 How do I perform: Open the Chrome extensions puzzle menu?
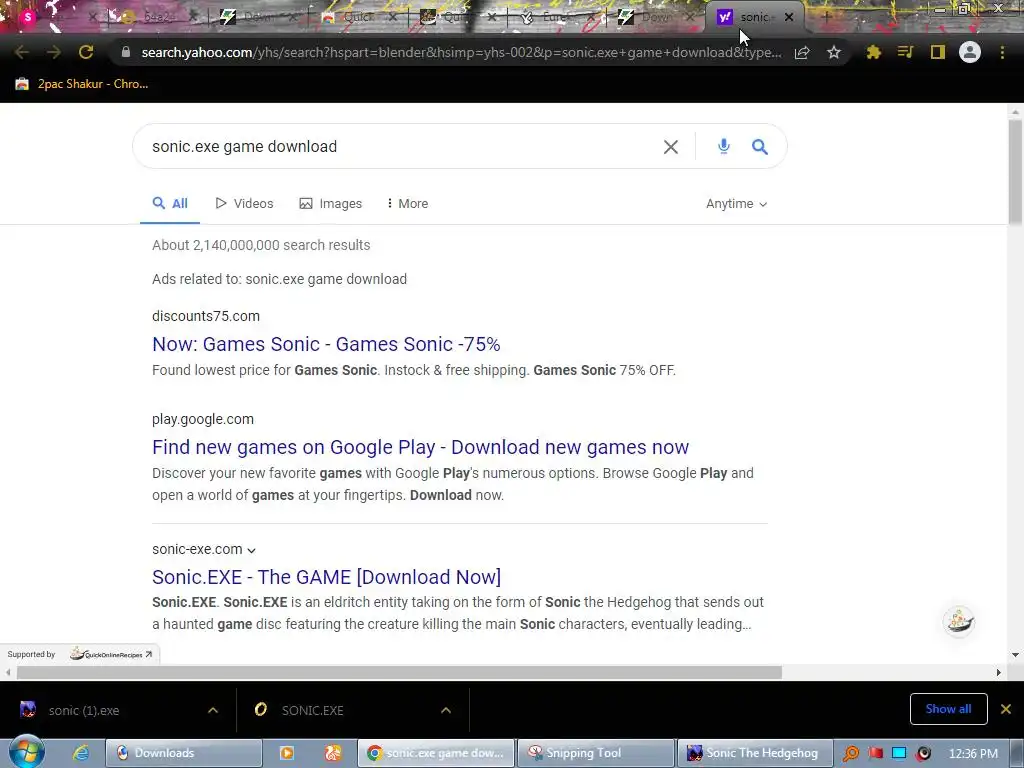pyautogui.click(x=874, y=52)
